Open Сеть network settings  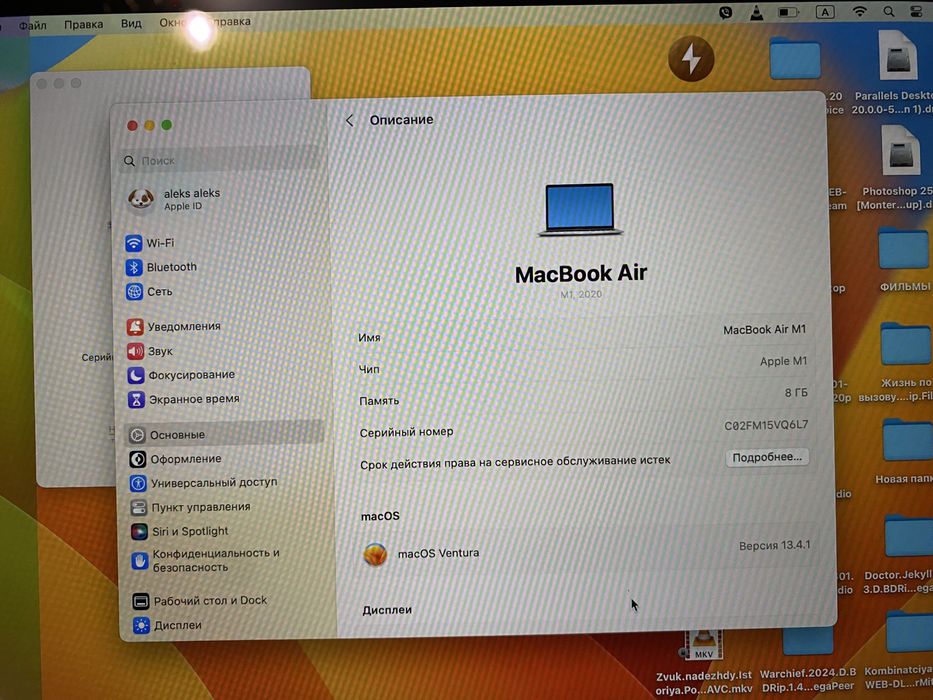tap(149, 292)
